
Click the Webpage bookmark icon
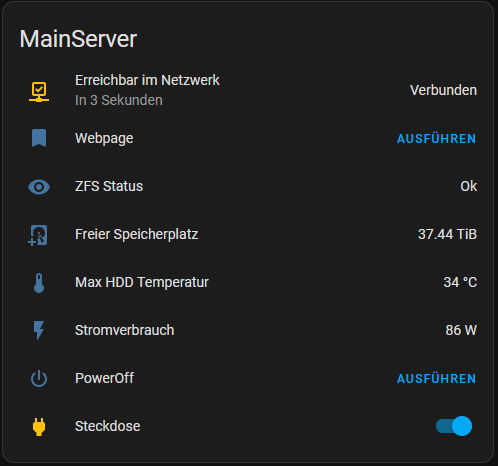coord(39,138)
